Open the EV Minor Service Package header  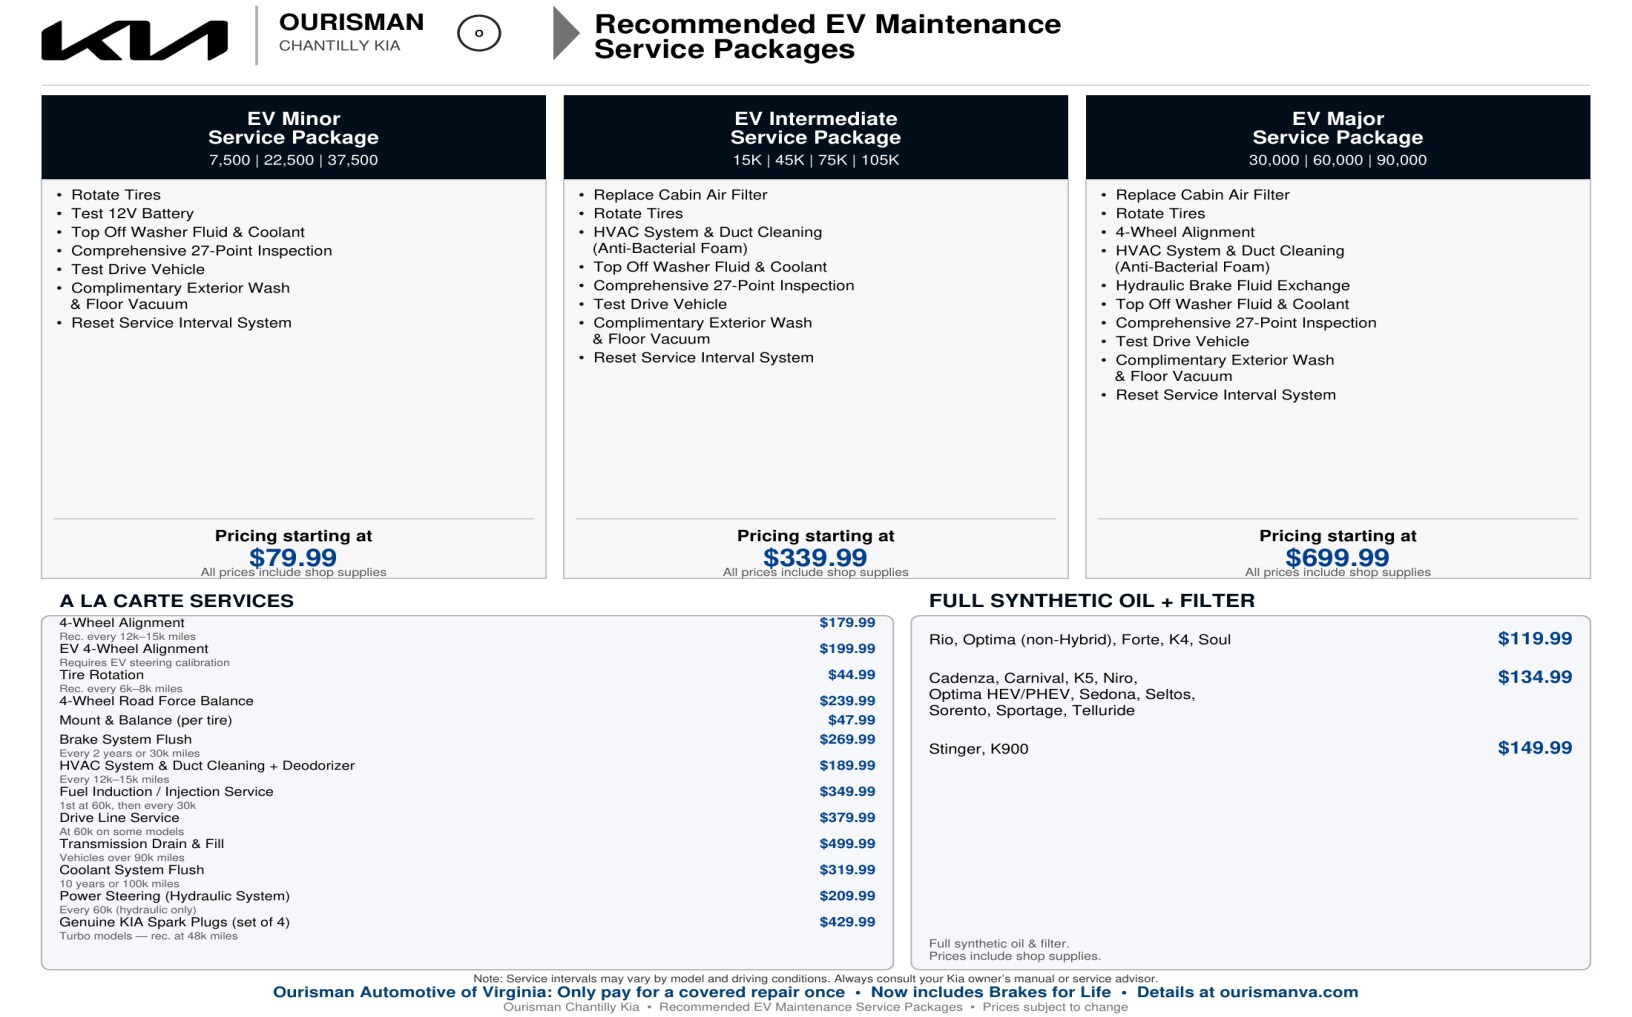pos(293,137)
